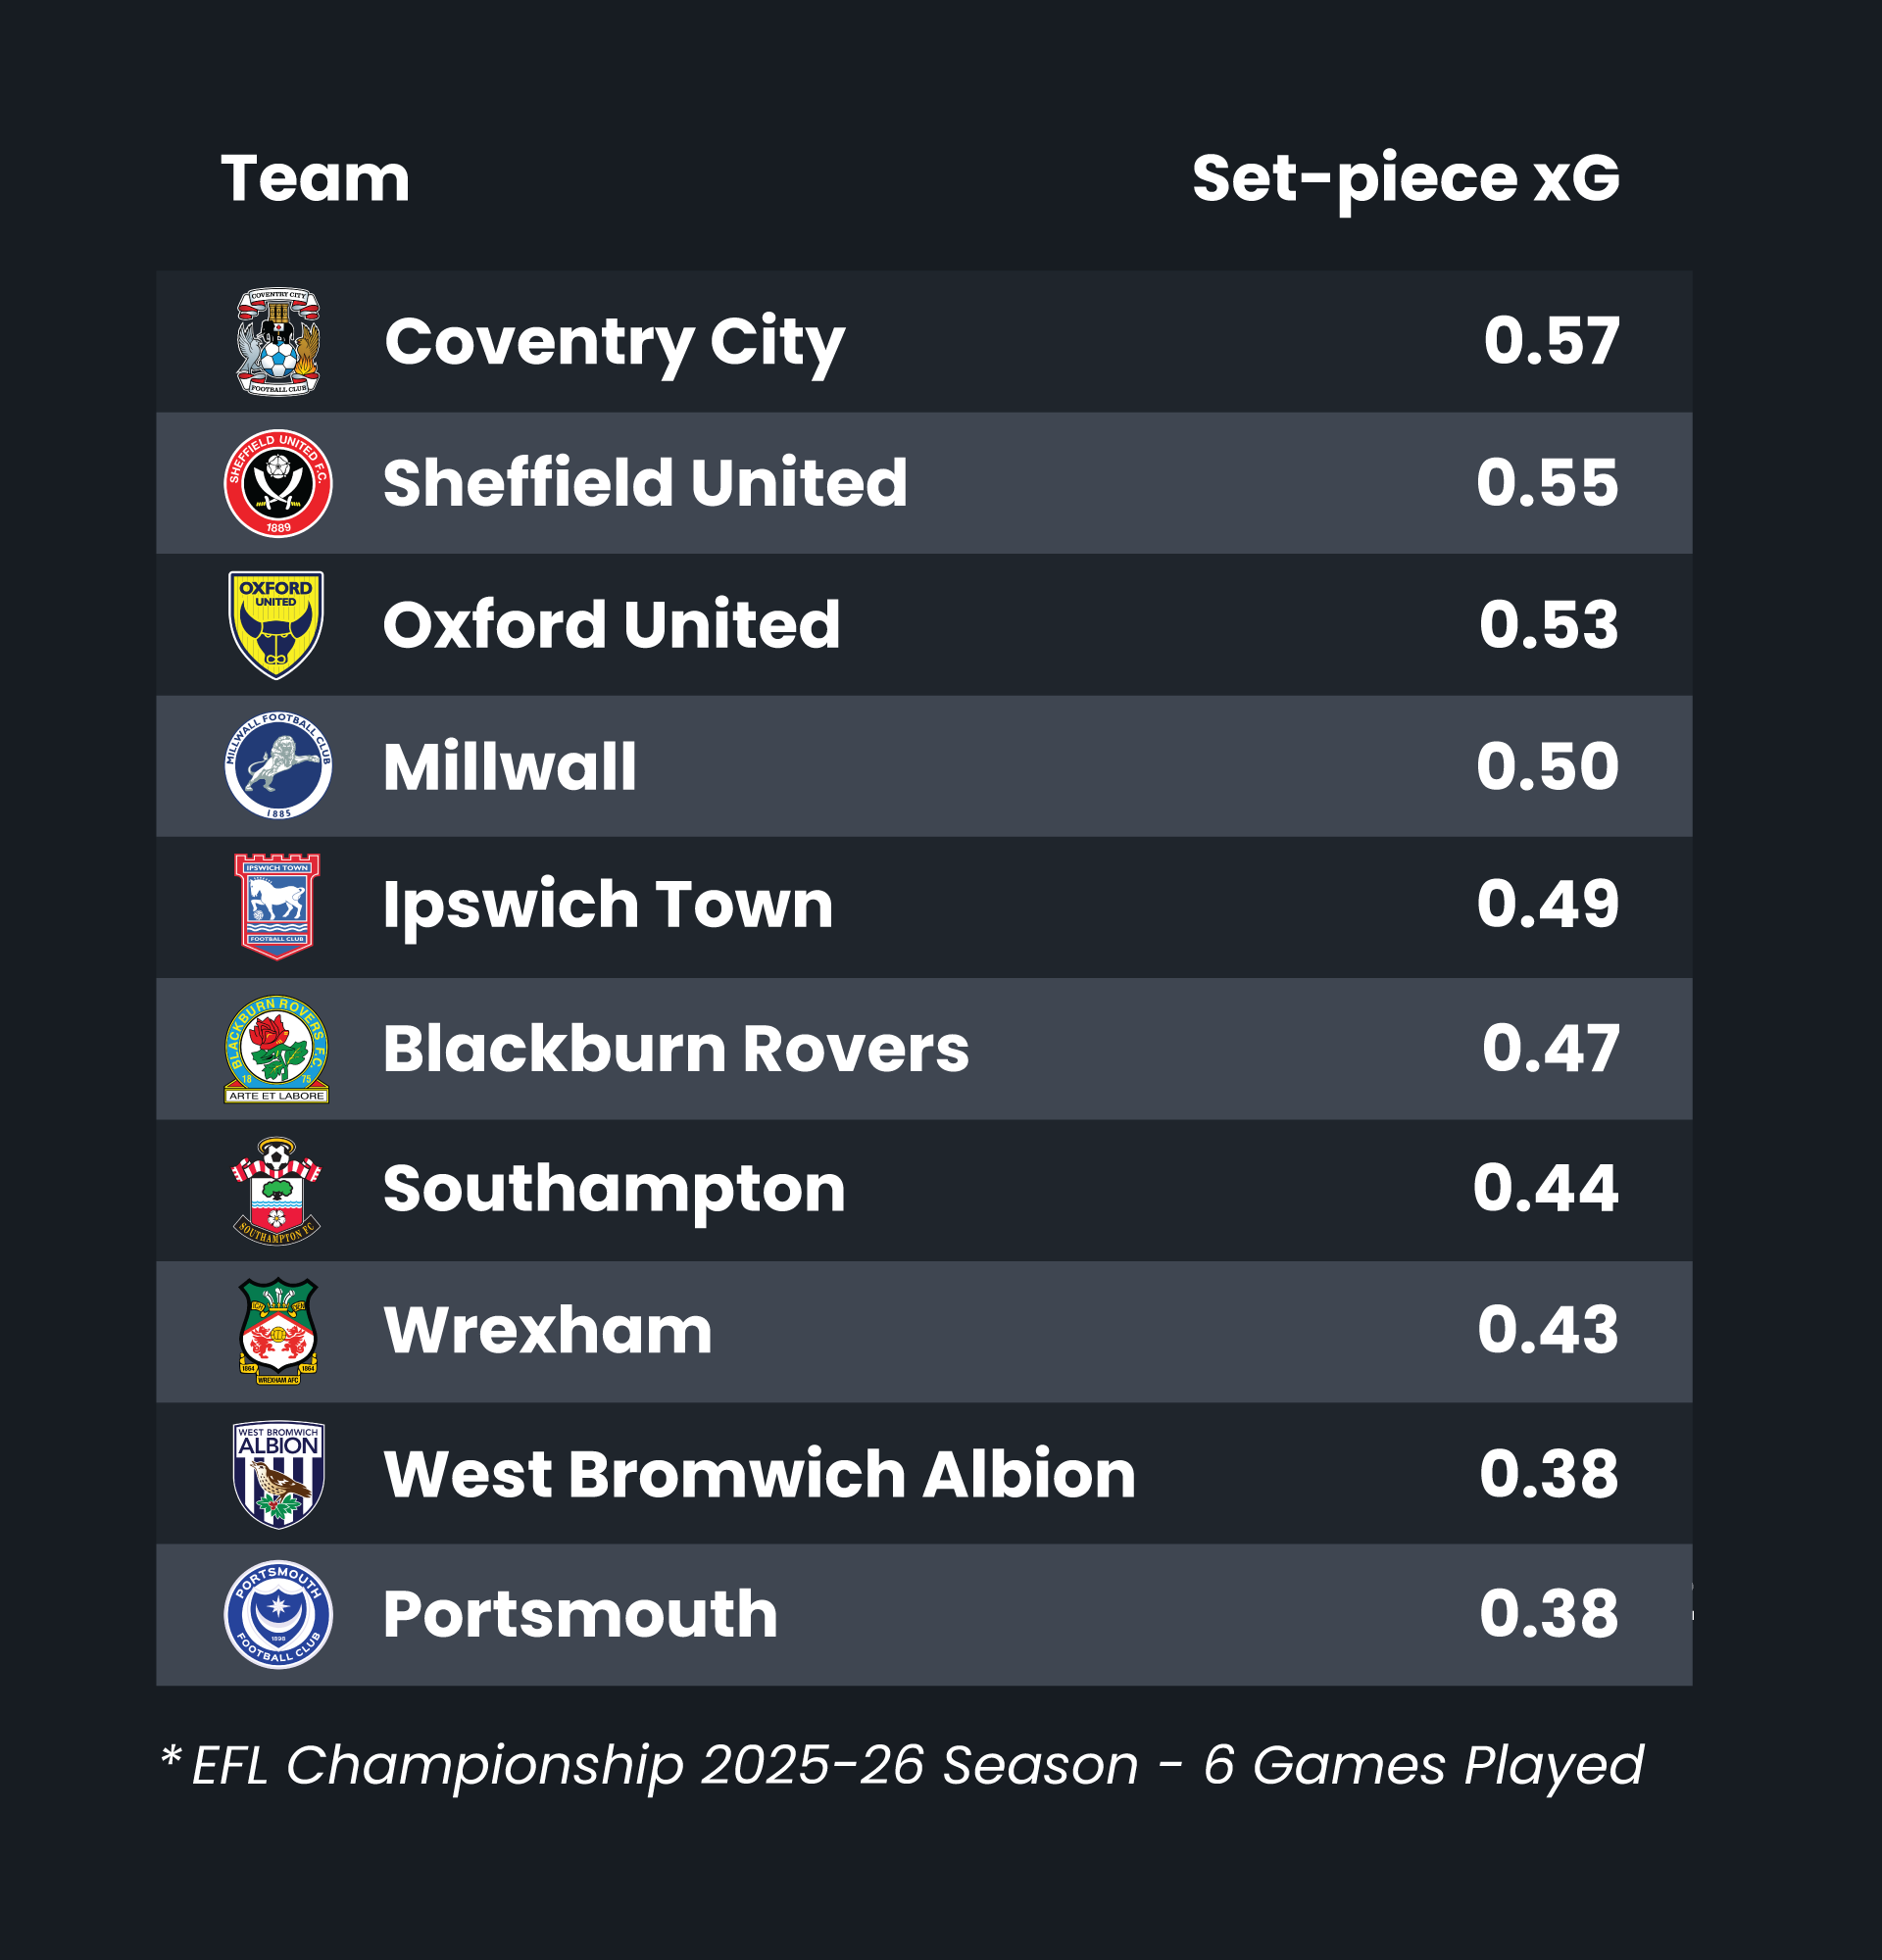Click the Team column header
Image resolution: width=1882 pixels, height=1960 pixels.
click(x=315, y=179)
